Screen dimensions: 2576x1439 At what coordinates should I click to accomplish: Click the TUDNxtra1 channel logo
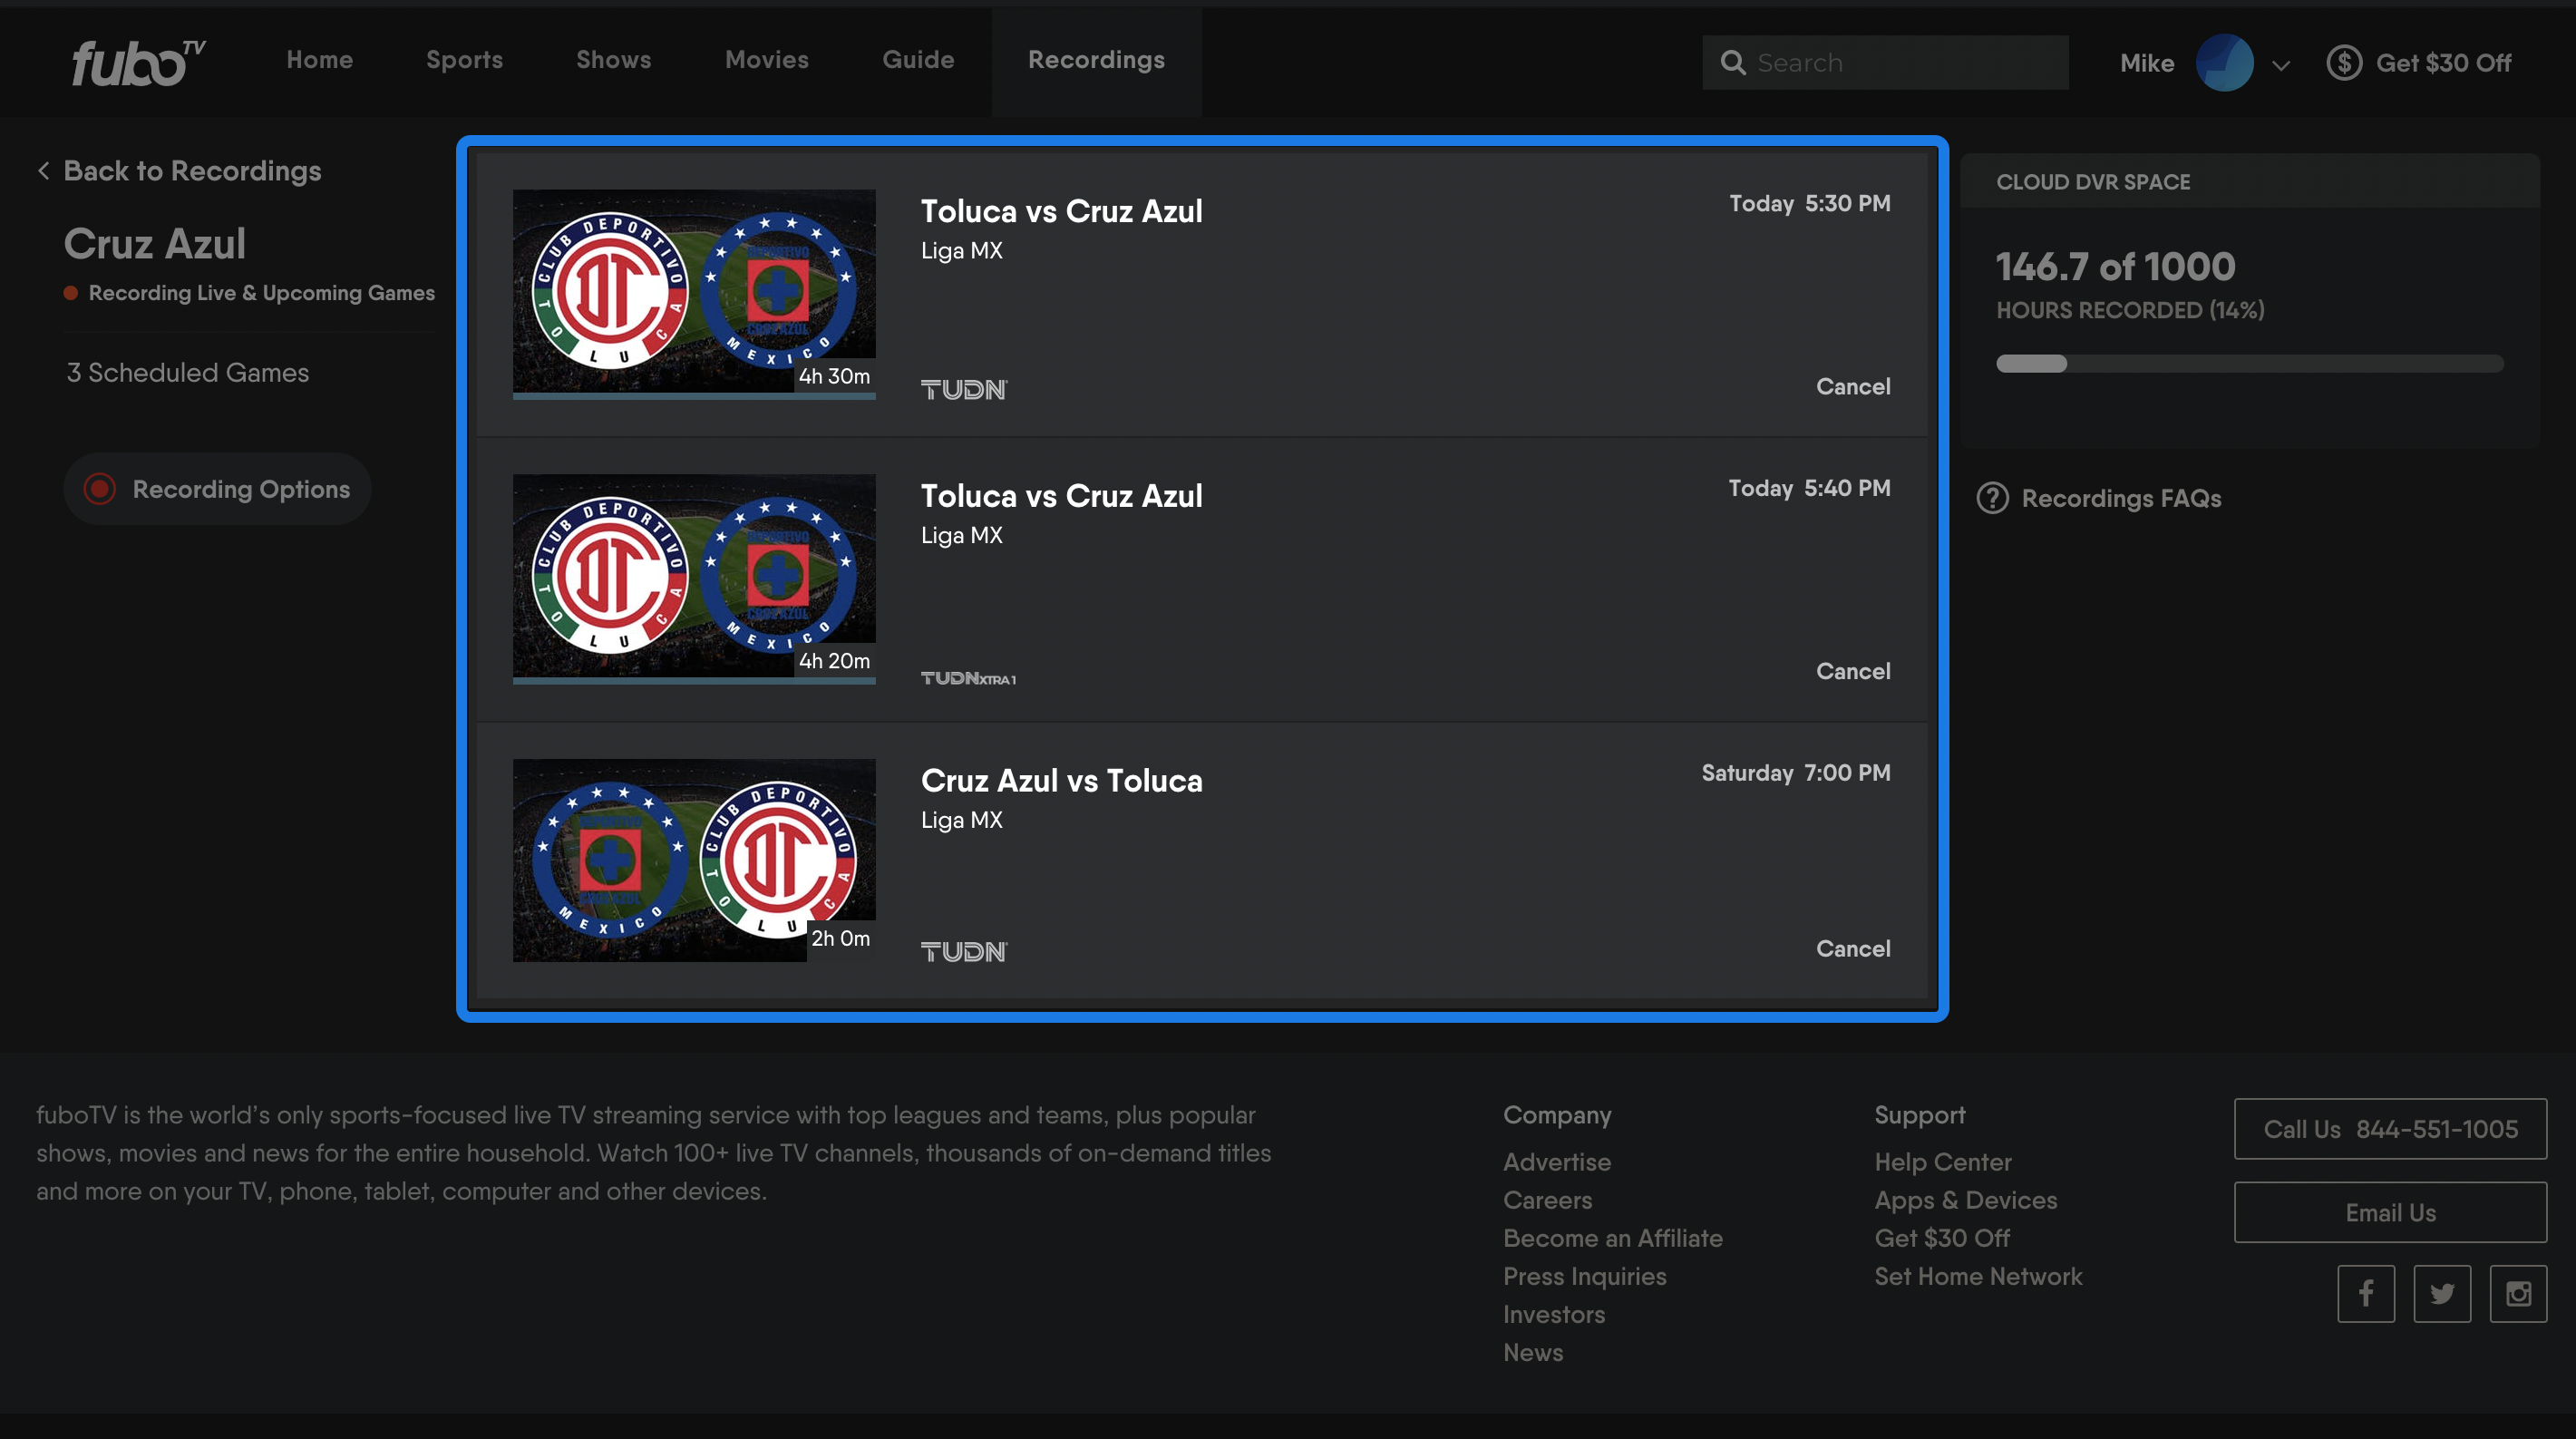[x=968, y=678]
